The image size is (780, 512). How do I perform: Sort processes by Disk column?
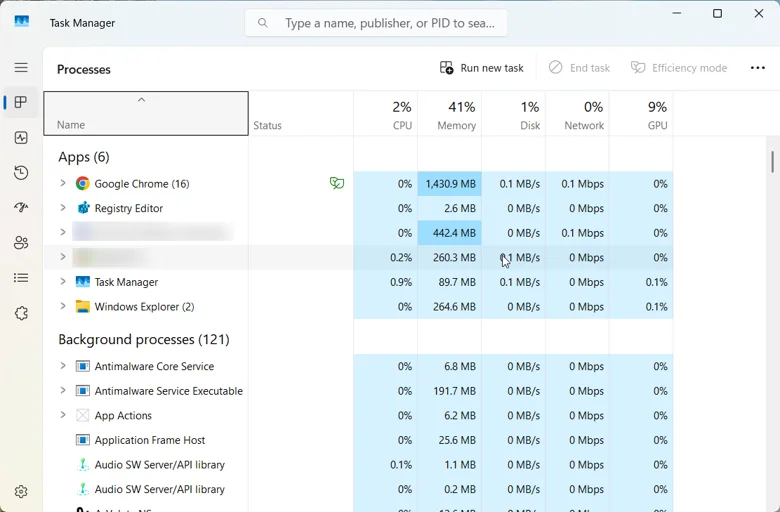(x=513, y=113)
